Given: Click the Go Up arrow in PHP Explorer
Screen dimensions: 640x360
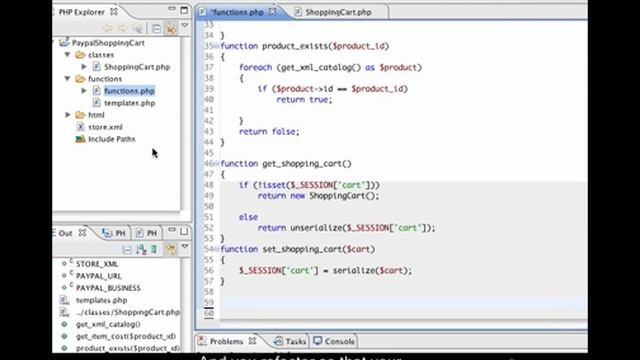Looking at the screenshot, I should (x=138, y=28).
